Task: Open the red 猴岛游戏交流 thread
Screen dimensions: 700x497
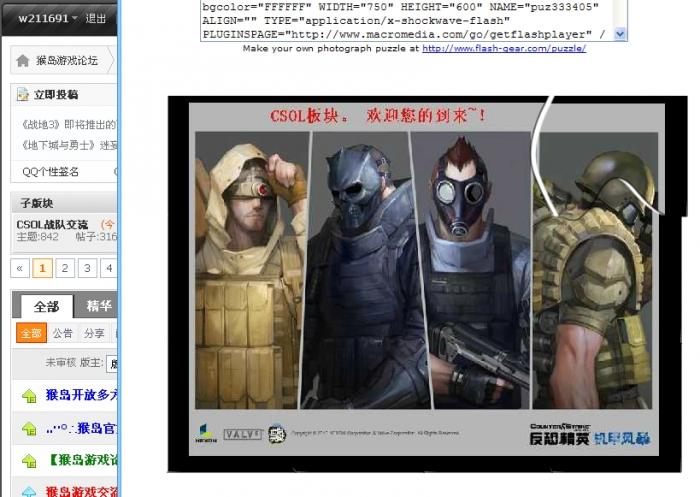Action: point(81,491)
